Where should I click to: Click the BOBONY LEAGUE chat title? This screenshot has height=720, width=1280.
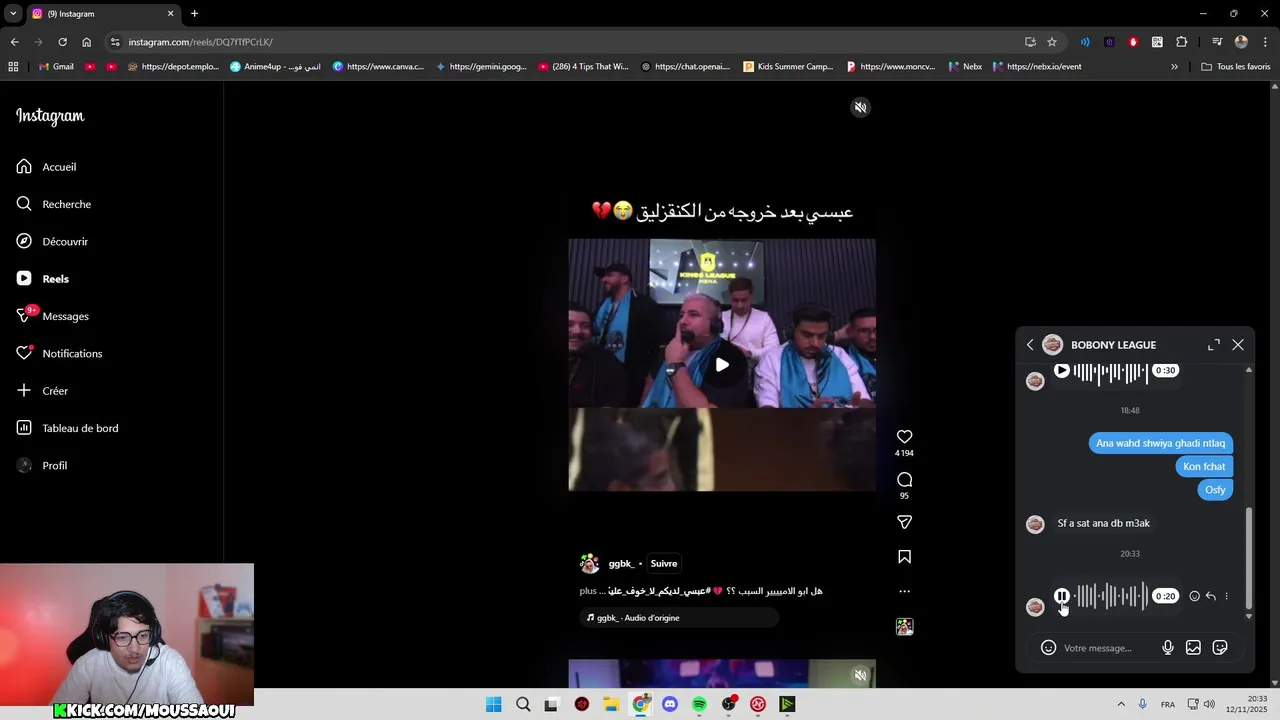click(1113, 345)
